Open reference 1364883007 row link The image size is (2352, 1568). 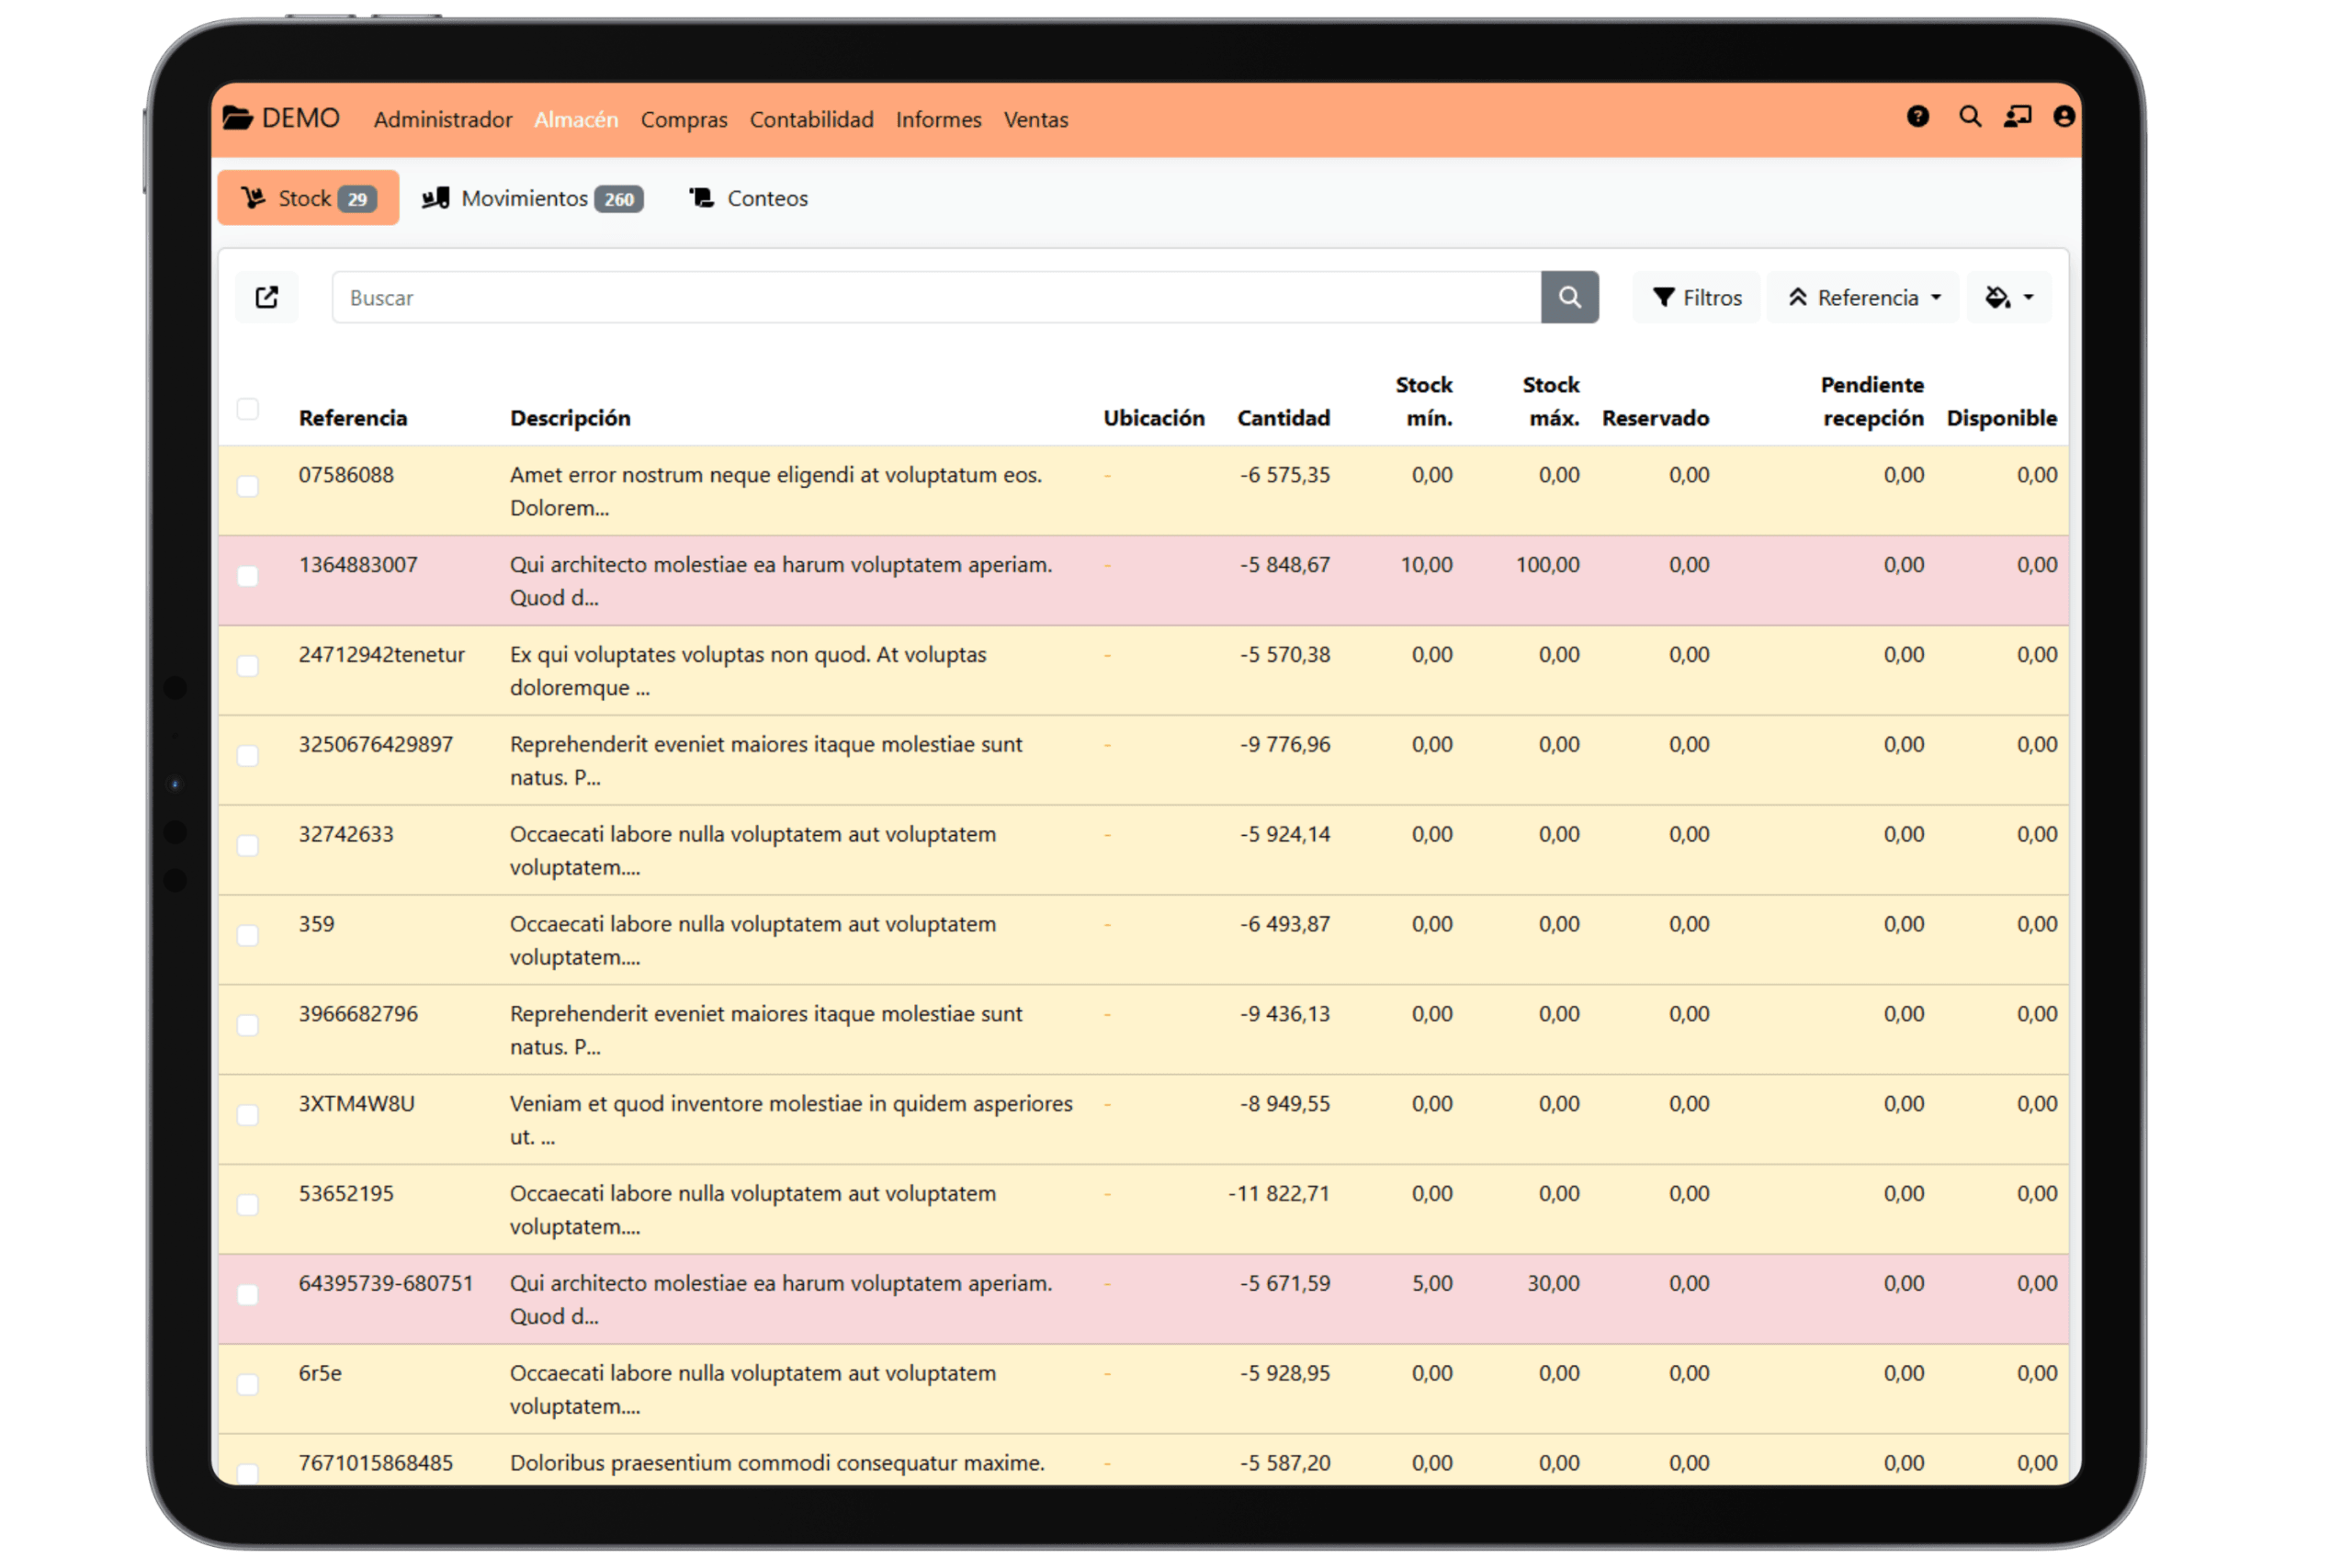point(358,565)
